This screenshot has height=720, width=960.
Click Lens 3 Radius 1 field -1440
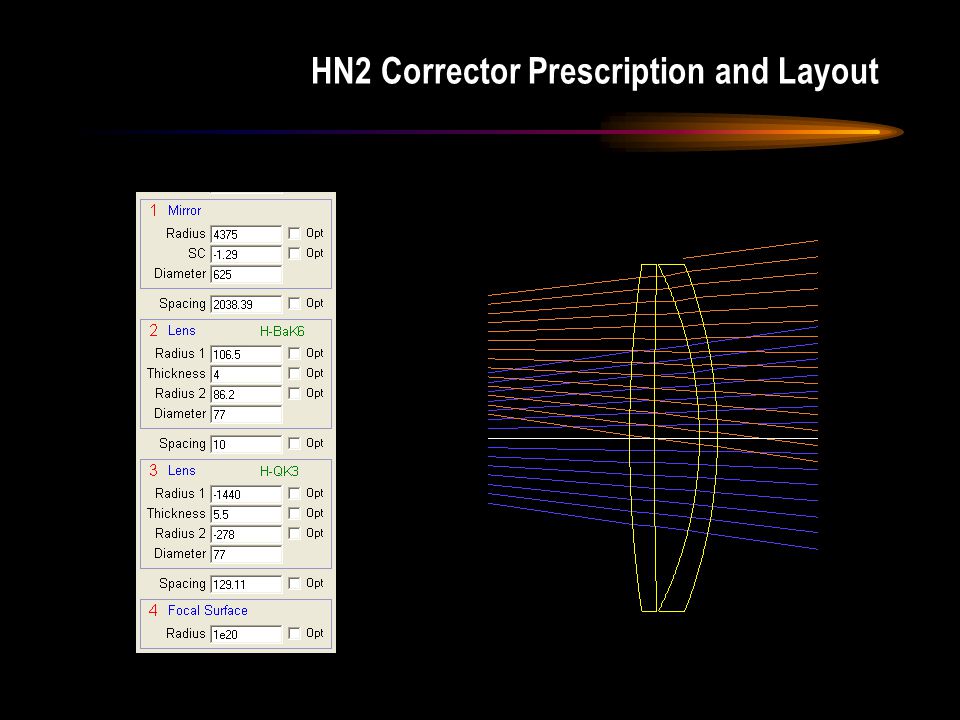click(x=246, y=494)
